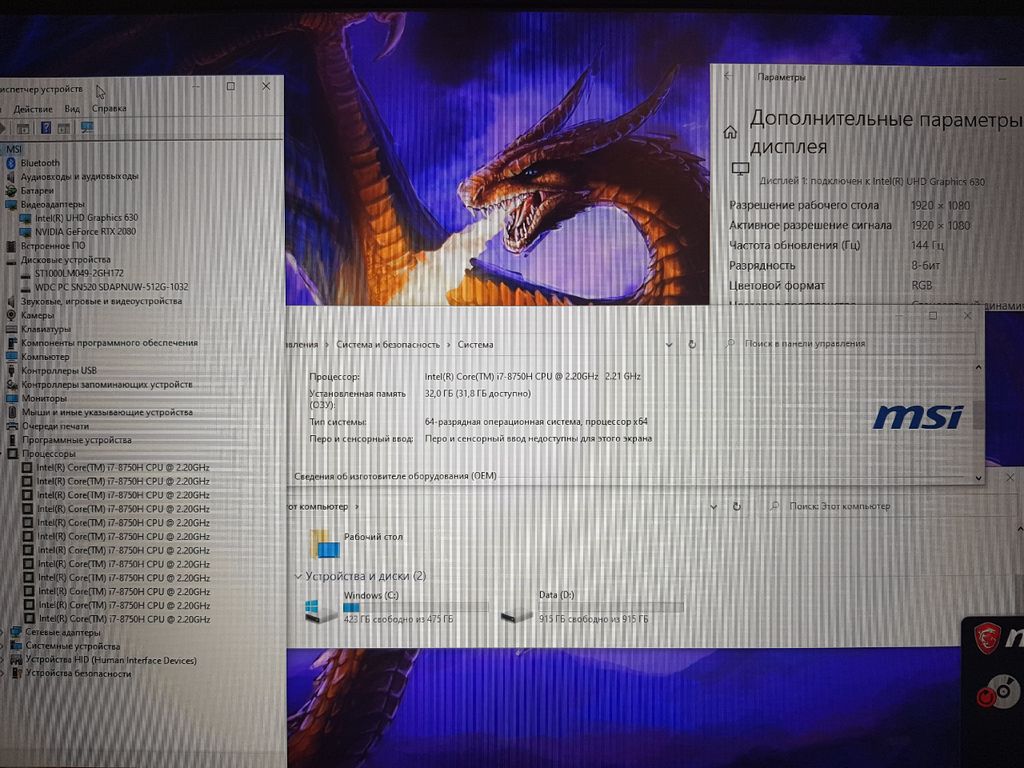Select the Видеоадаптеры category
Viewport: 1024px width, 768px height.
click(x=52, y=204)
